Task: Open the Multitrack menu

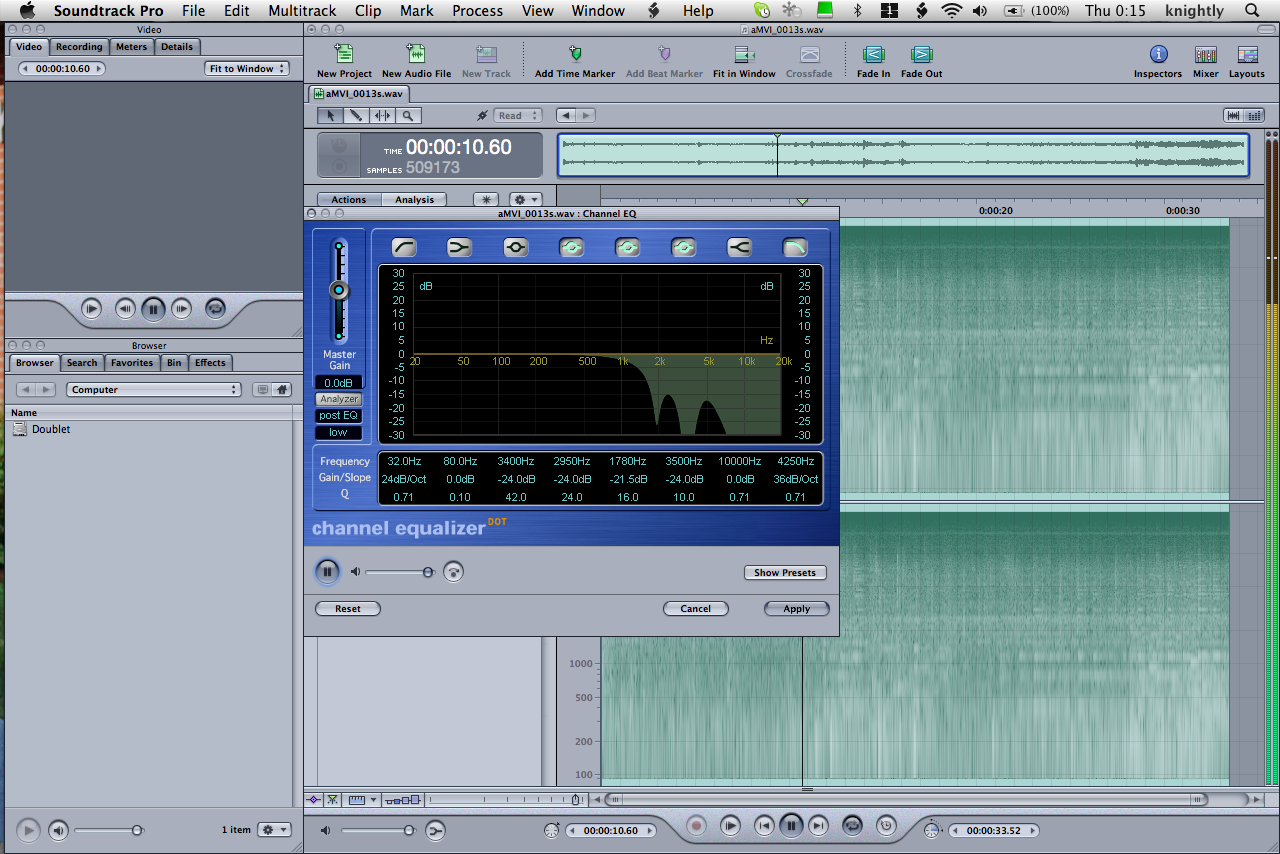Action: 302,11
